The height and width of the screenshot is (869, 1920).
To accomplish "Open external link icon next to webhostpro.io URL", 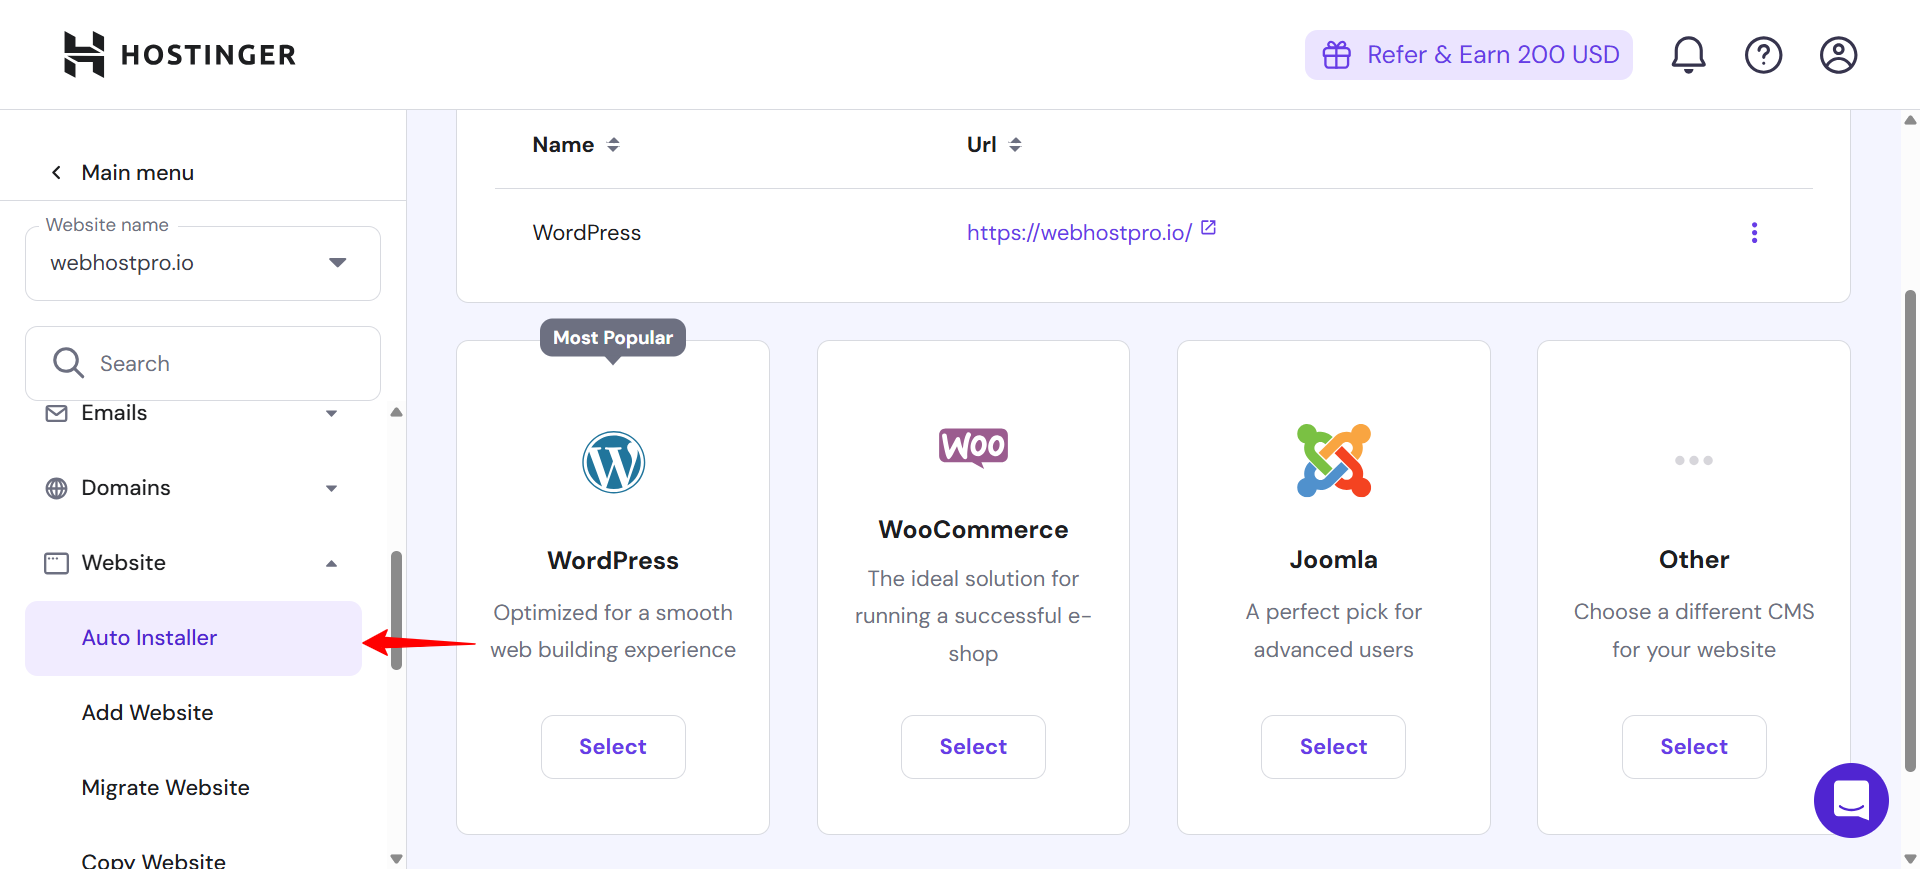I will (x=1208, y=228).
